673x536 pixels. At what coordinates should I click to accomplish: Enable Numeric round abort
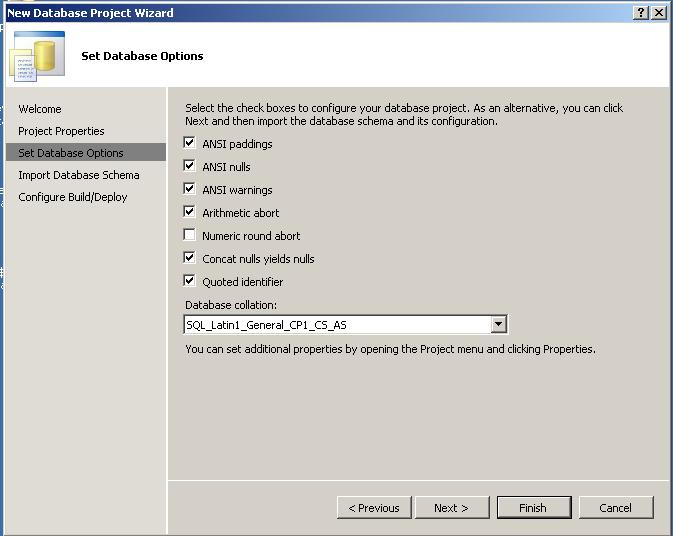[189, 235]
